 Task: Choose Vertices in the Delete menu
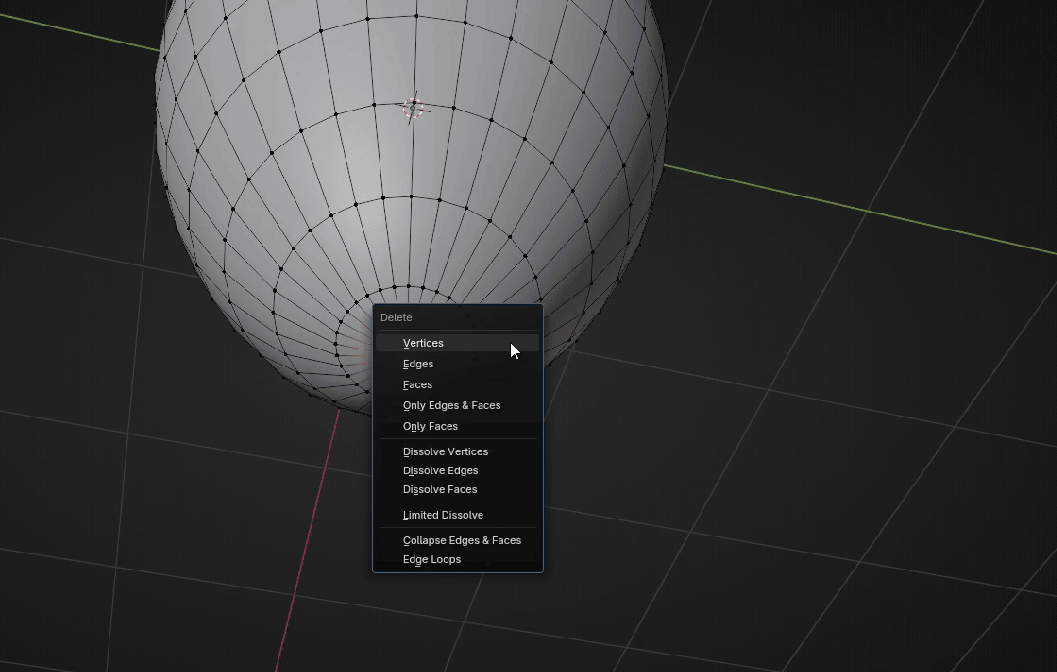click(423, 343)
